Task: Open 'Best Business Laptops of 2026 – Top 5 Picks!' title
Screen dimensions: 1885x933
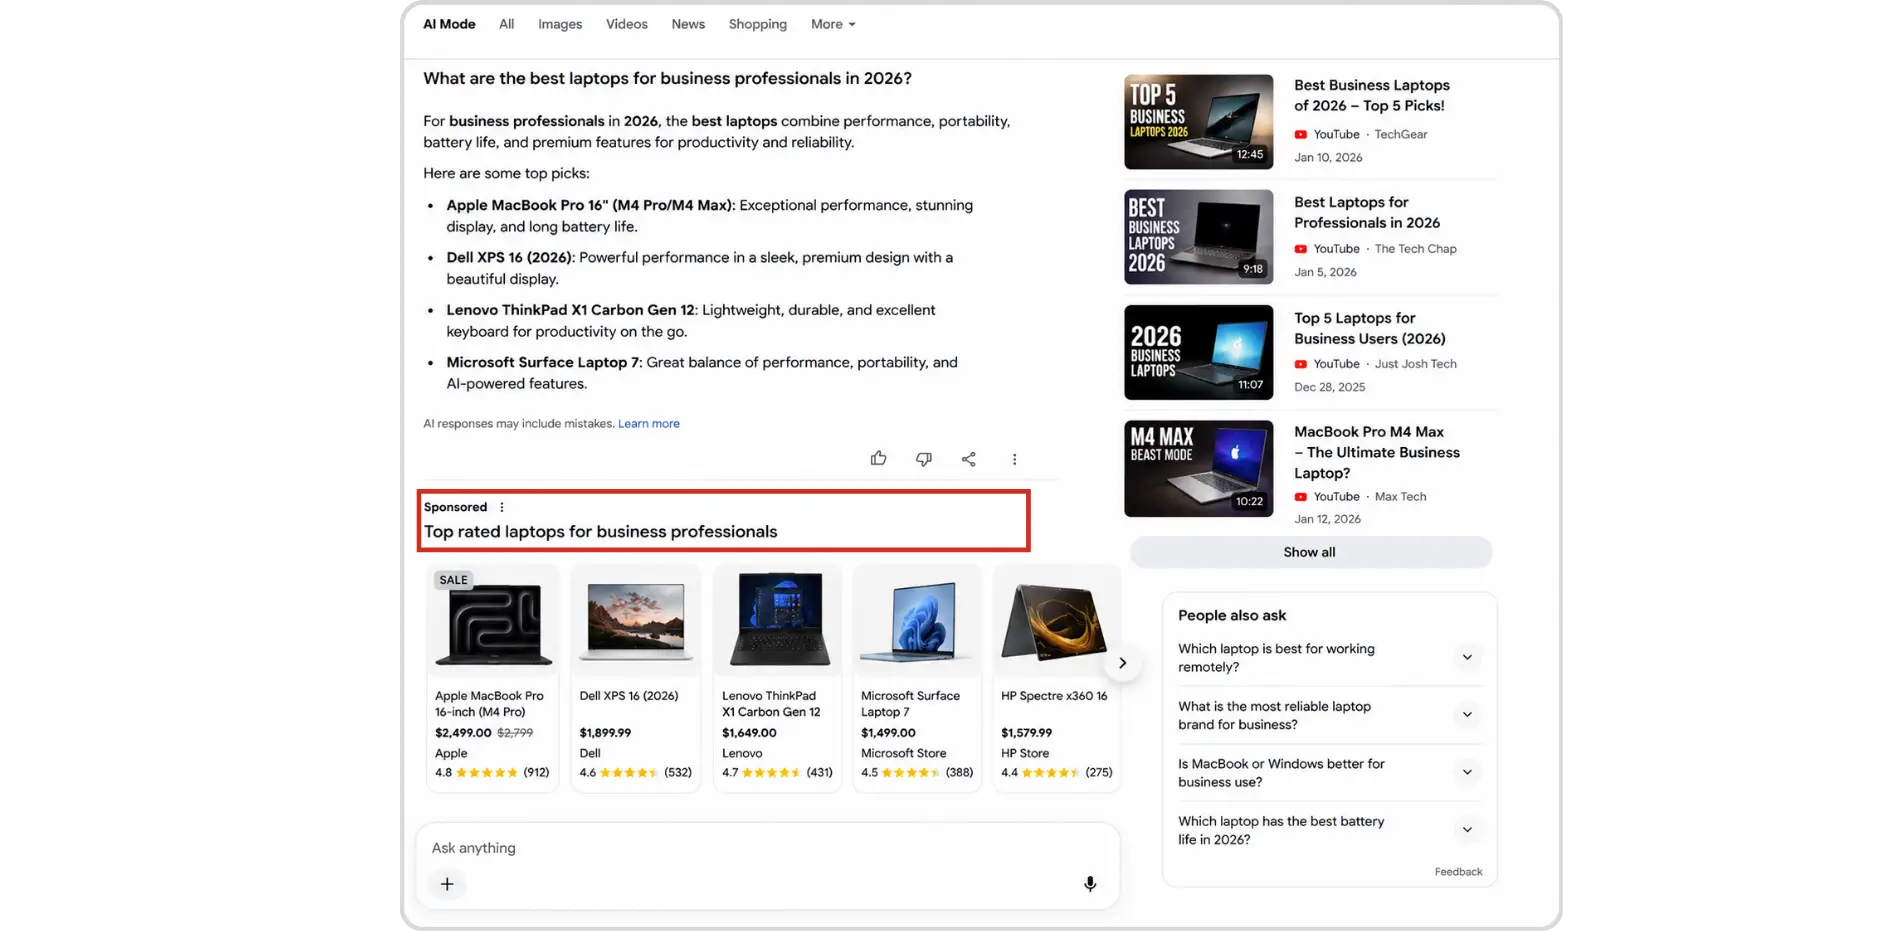Action: (x=1371, y=96)
